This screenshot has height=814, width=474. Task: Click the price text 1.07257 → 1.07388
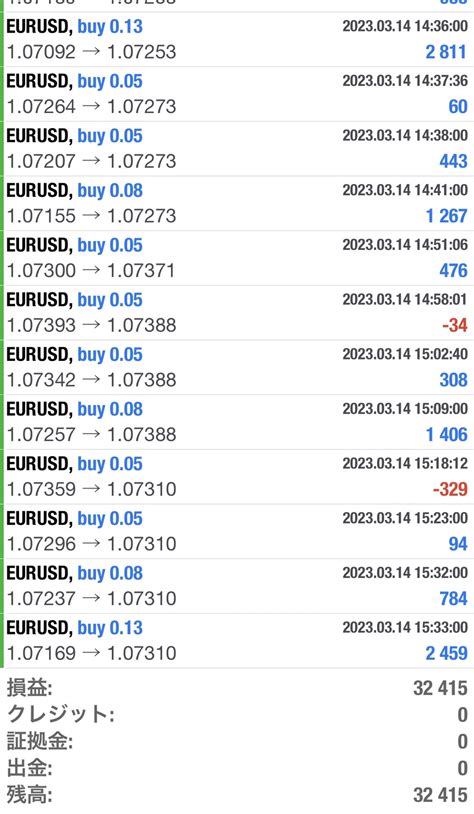click(91, 435)
